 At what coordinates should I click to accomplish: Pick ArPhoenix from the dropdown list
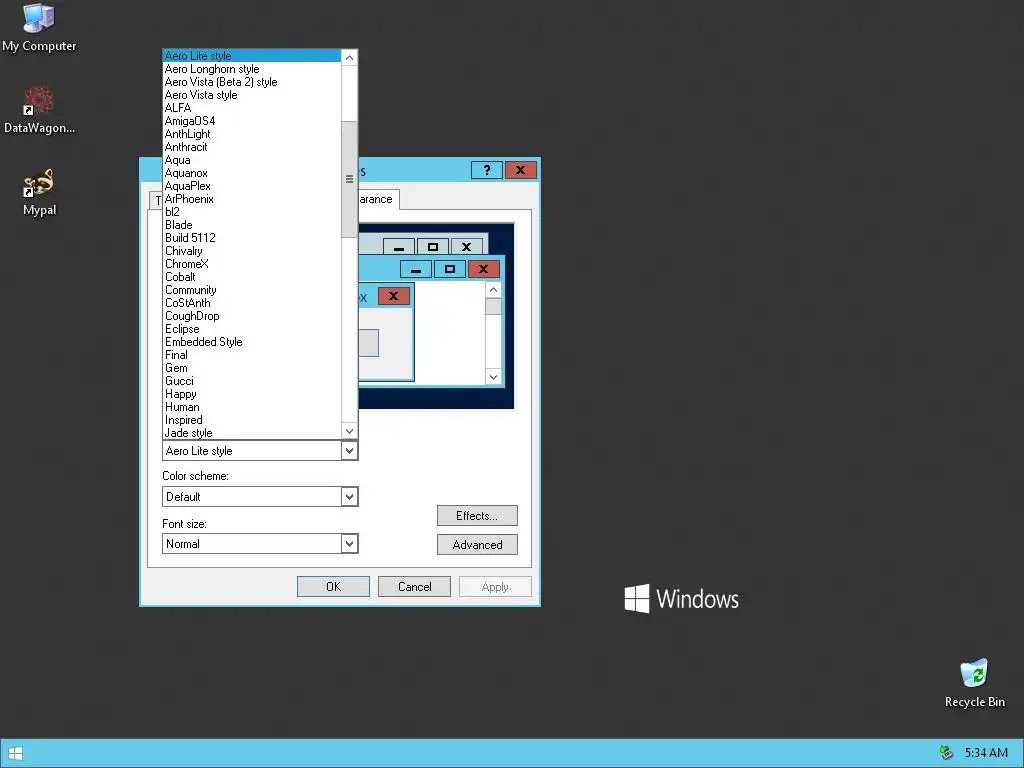point(251,200)
